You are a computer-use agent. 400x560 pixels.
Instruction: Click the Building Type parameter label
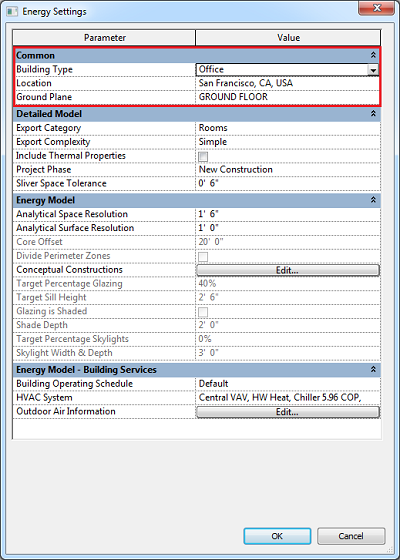(44, 70)
